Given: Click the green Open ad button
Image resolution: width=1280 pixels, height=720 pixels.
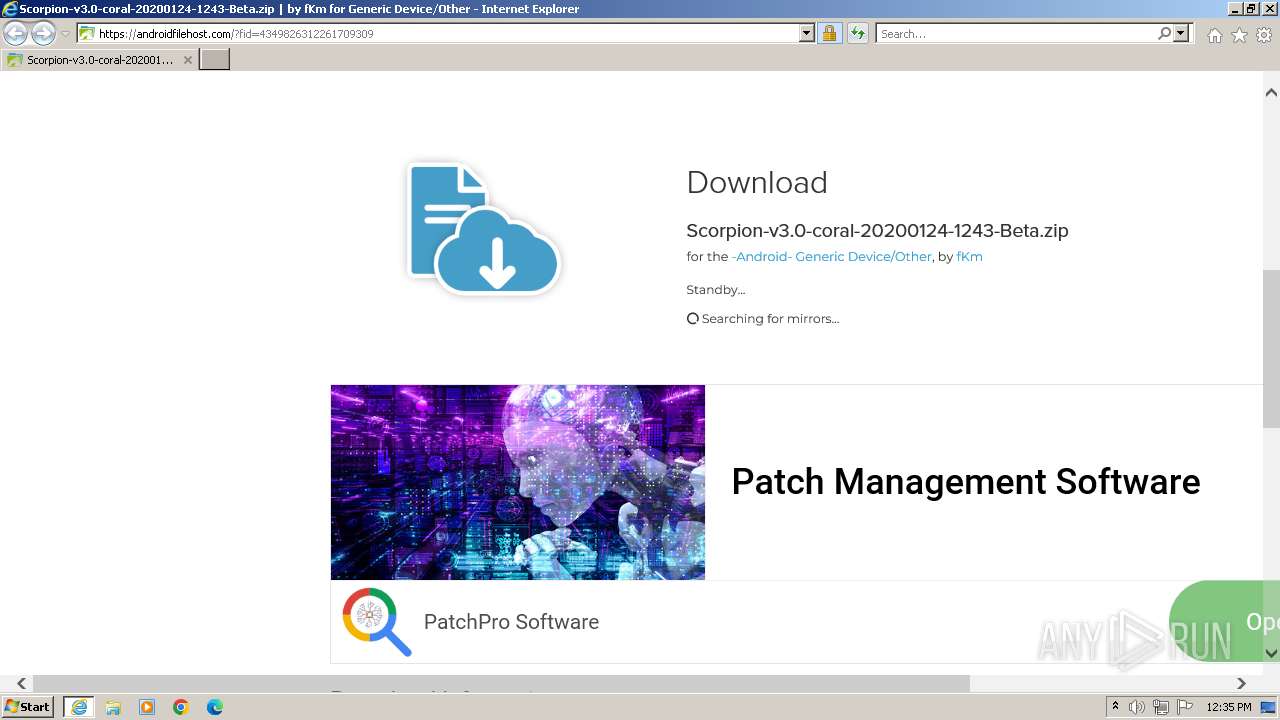Looking at the screenshot, I should [x=1216, y=622].
